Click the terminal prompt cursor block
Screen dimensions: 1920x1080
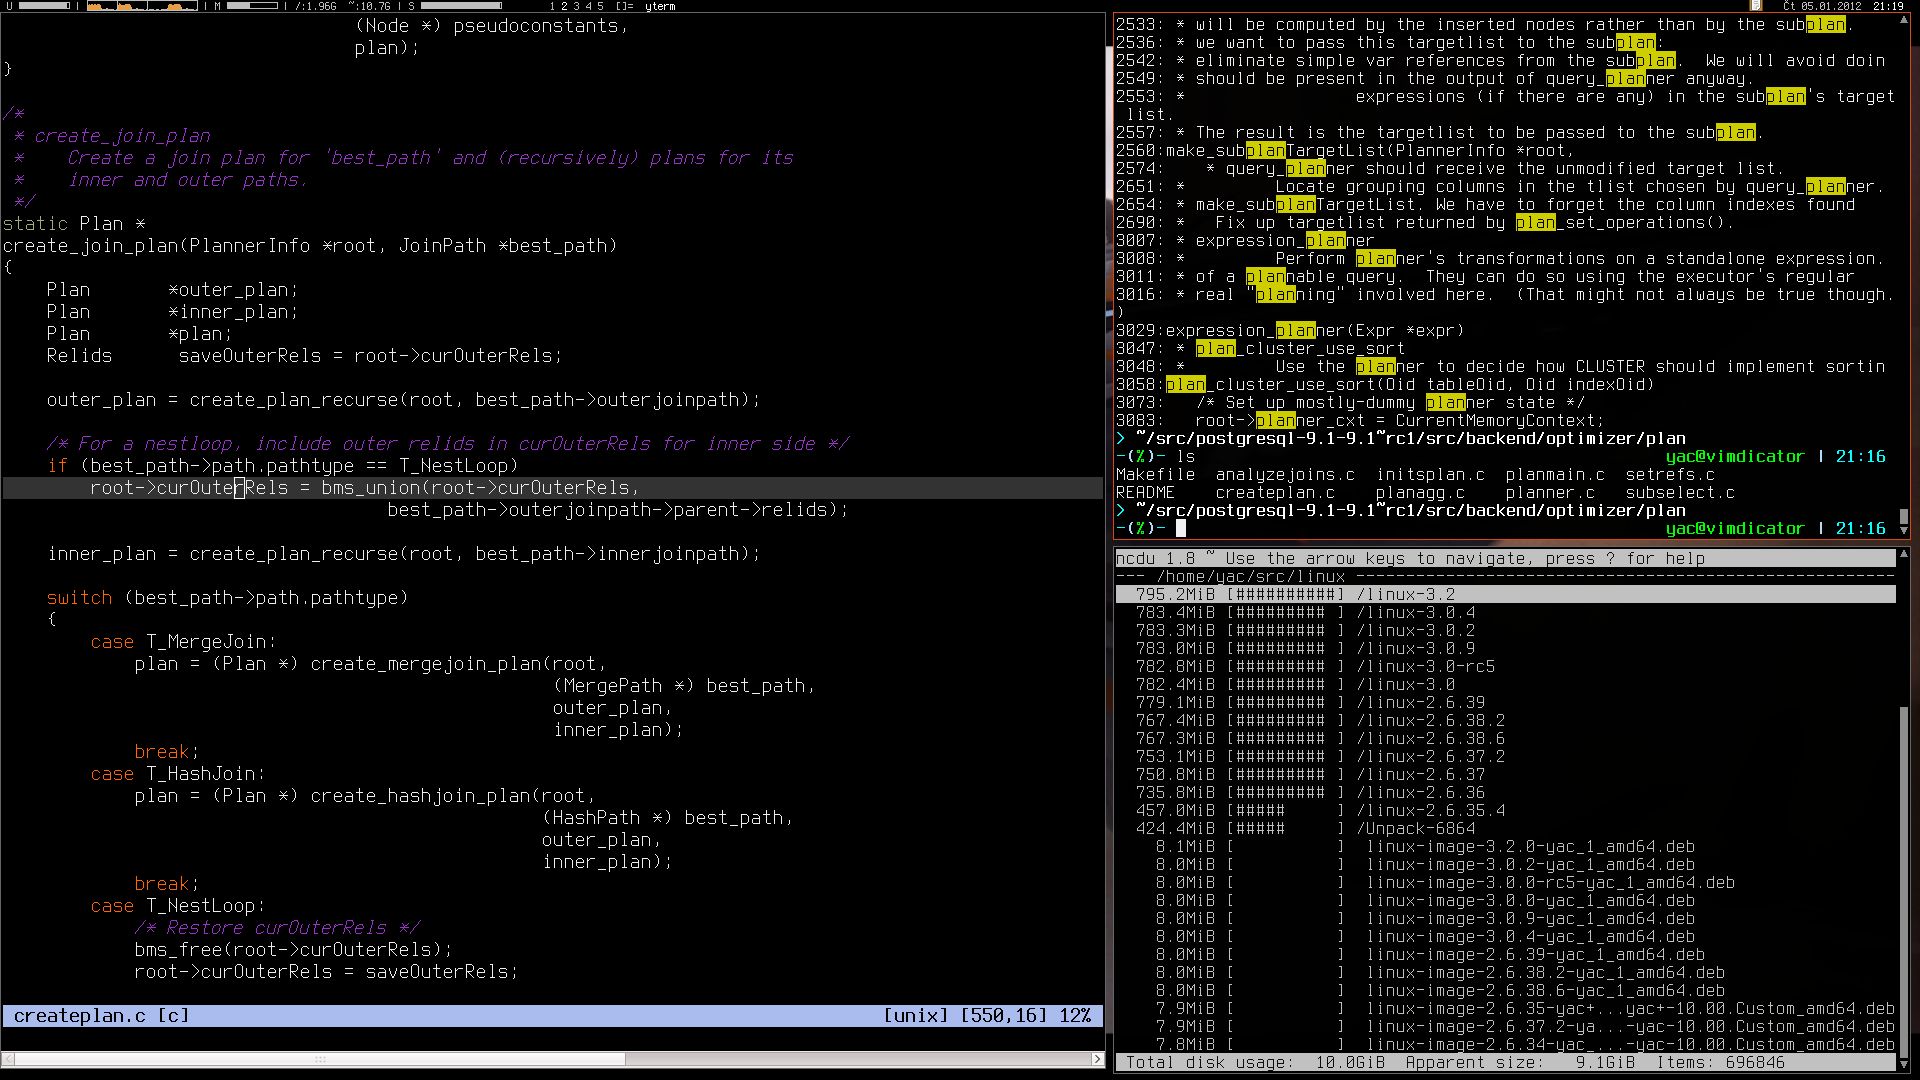coord(1181,528)
